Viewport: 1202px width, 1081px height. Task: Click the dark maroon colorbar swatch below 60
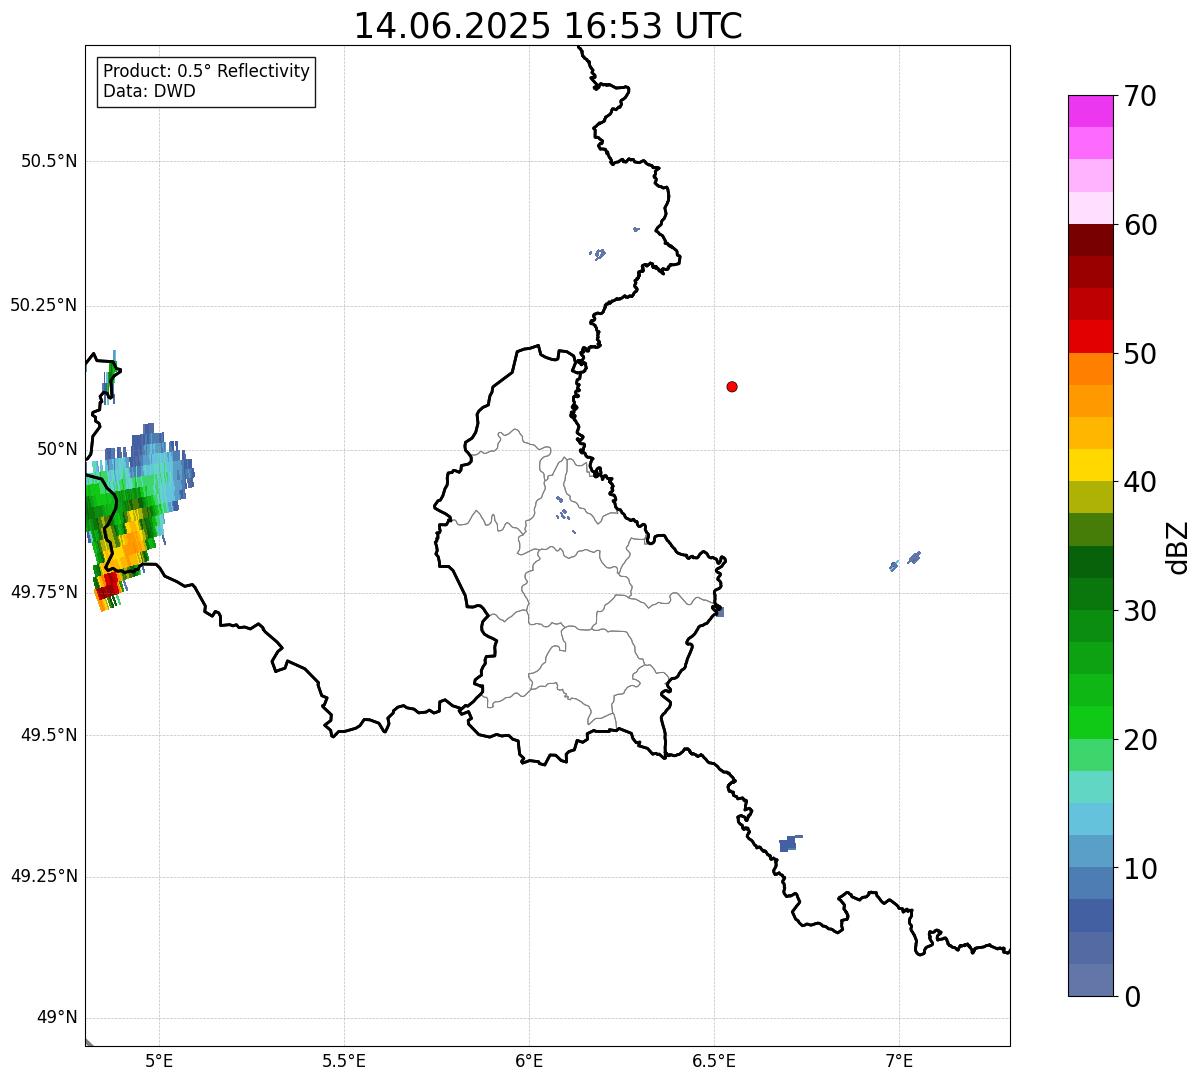(1090, 240)
